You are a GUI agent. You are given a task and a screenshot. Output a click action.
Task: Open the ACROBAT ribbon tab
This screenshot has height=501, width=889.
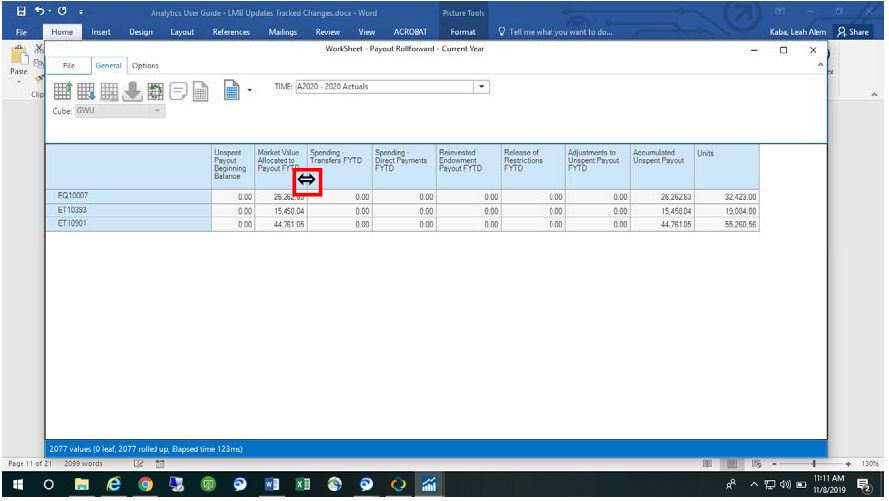410,32
